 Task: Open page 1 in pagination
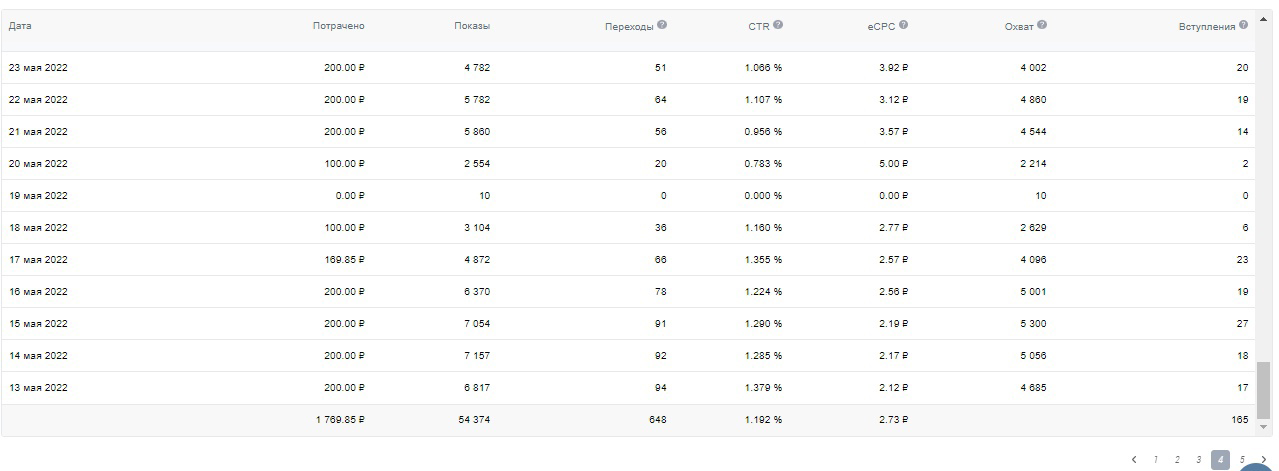[1156, 460]
